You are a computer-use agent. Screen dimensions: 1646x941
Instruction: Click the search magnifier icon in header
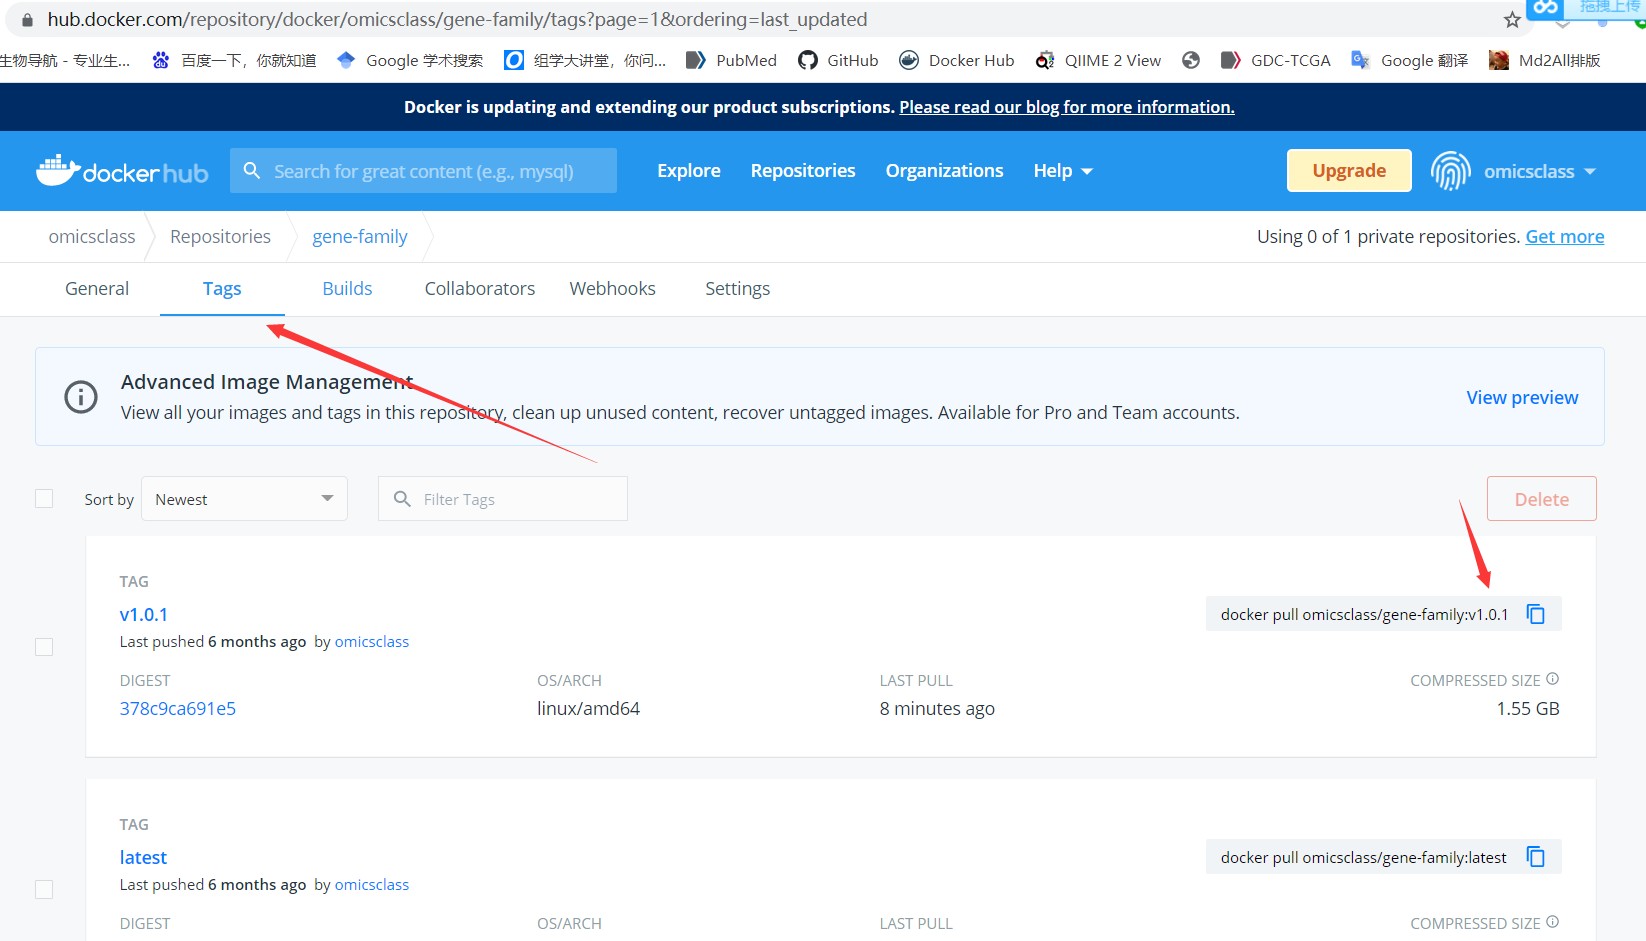(252, 171)
